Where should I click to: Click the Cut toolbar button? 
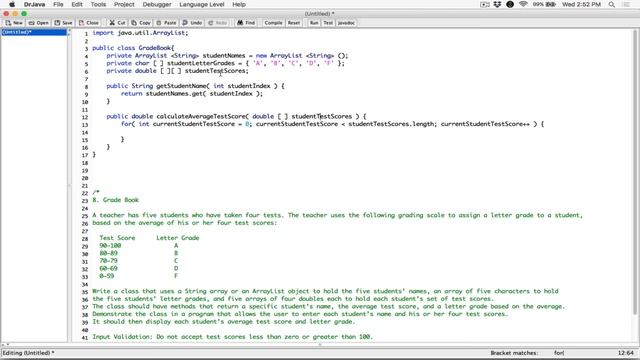117,23
